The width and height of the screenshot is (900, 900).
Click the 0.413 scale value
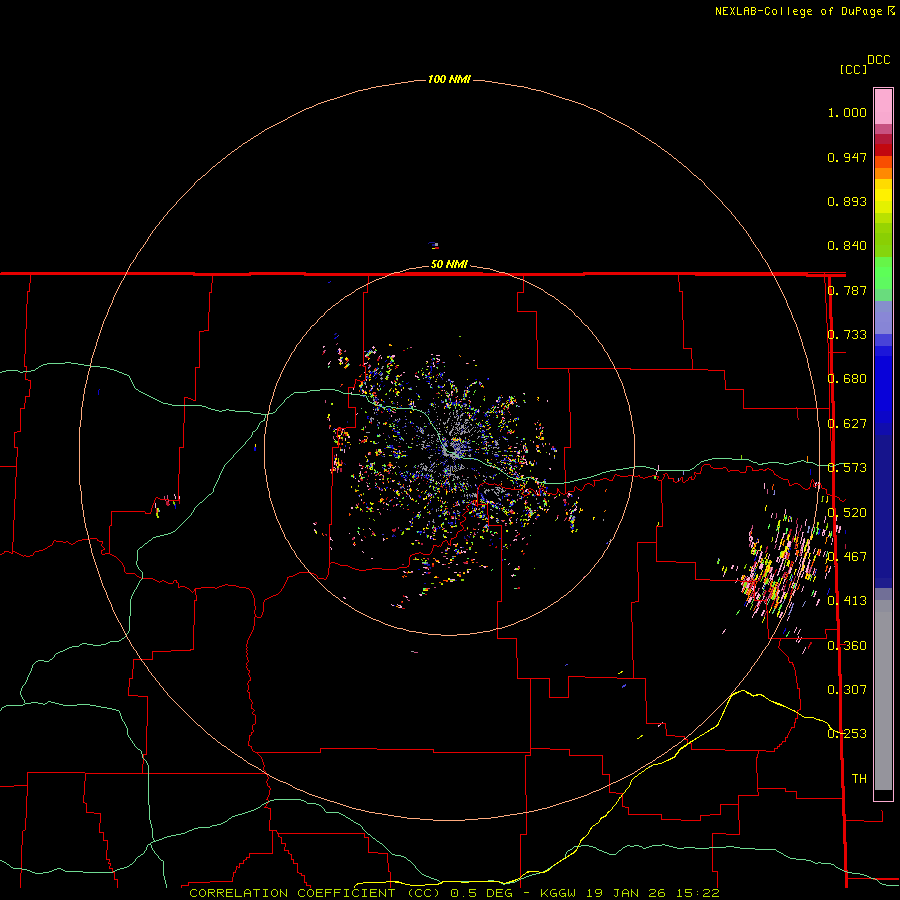point(847,601)
